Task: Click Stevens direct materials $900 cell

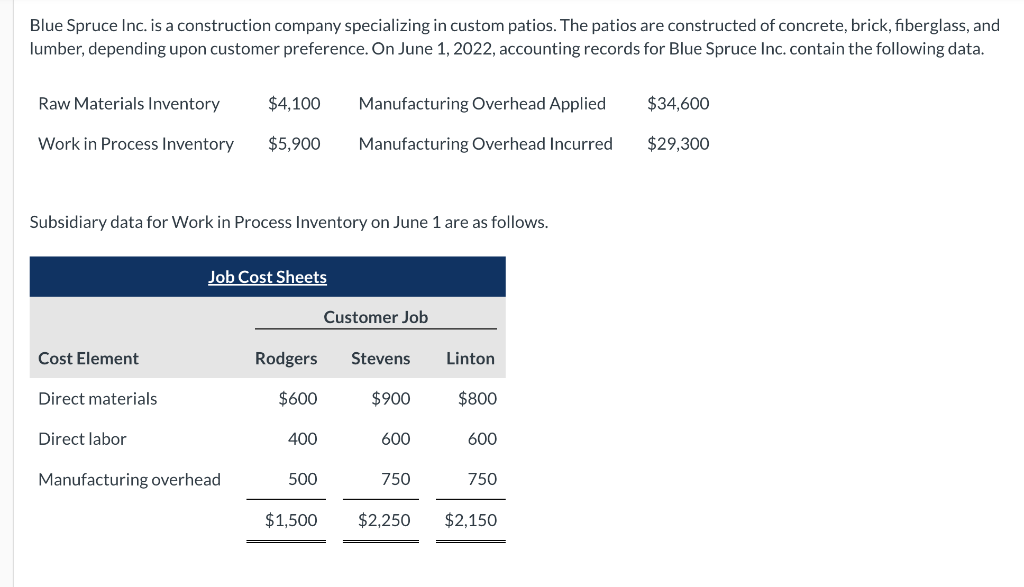Action: pyautogui.click(x=391, y=399)
